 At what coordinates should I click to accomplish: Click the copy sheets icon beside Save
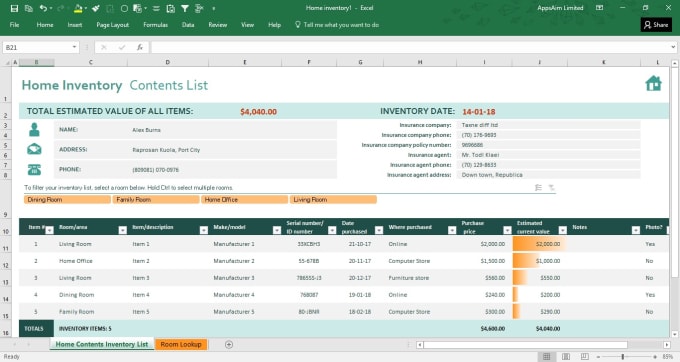point(29,8)
